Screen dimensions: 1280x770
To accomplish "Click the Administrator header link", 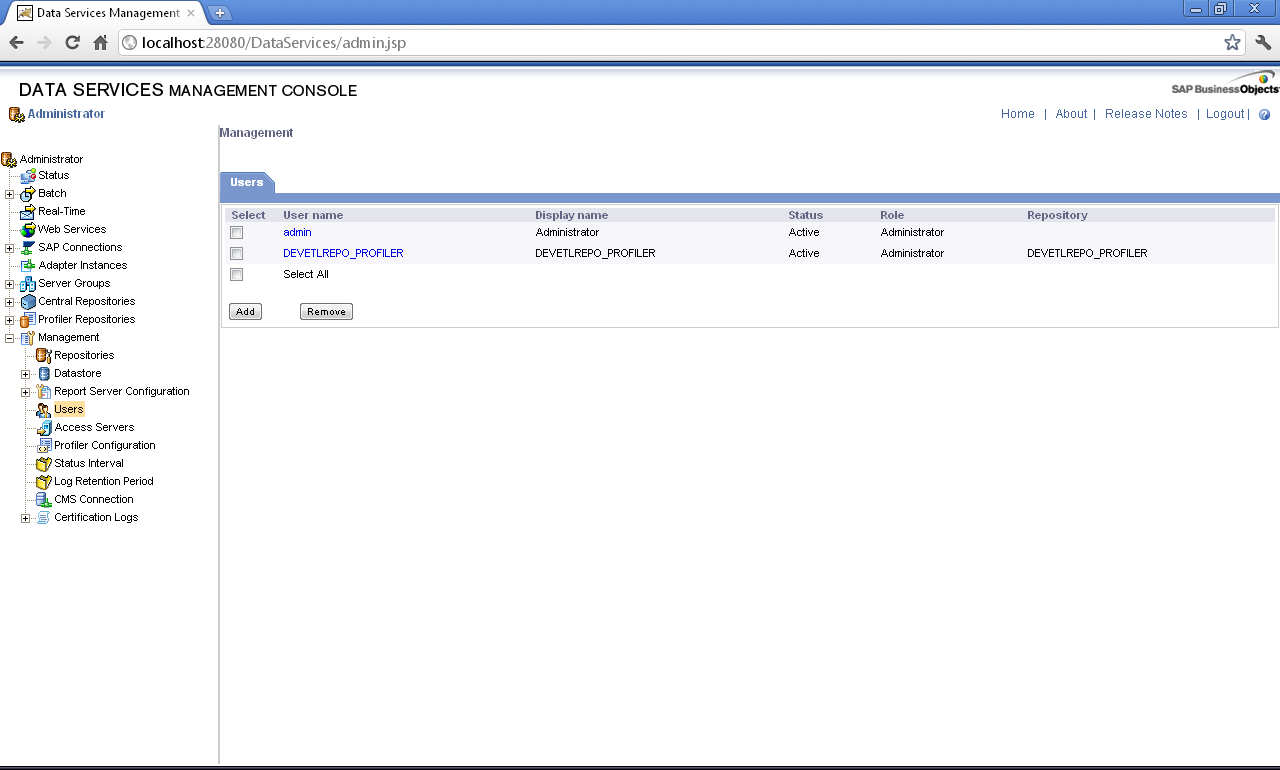I will coord(66,114).
